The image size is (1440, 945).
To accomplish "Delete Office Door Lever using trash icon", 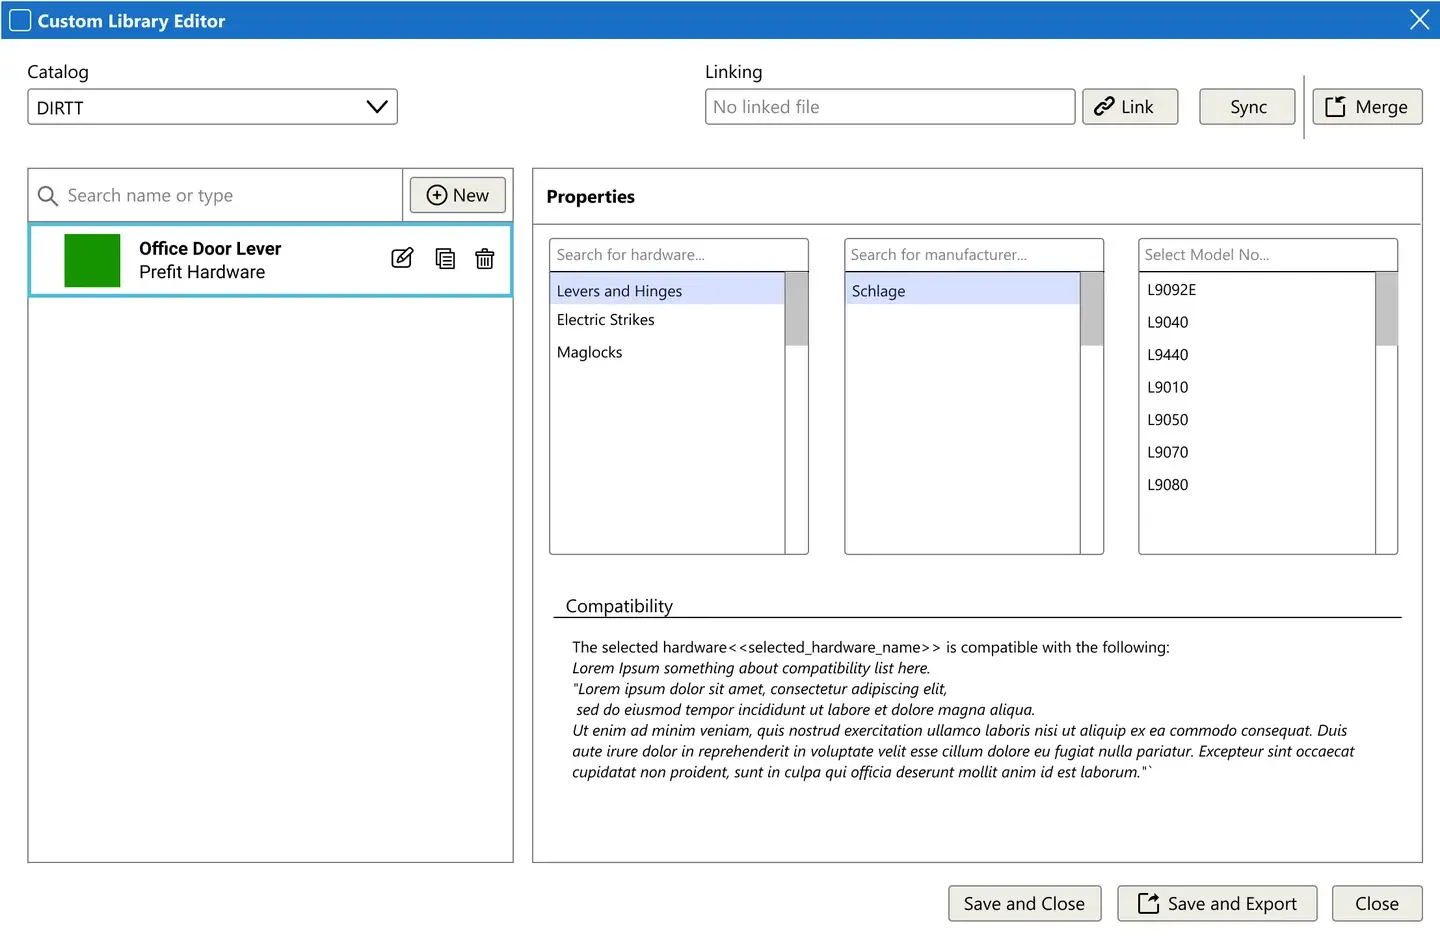I will click(485, 259).
